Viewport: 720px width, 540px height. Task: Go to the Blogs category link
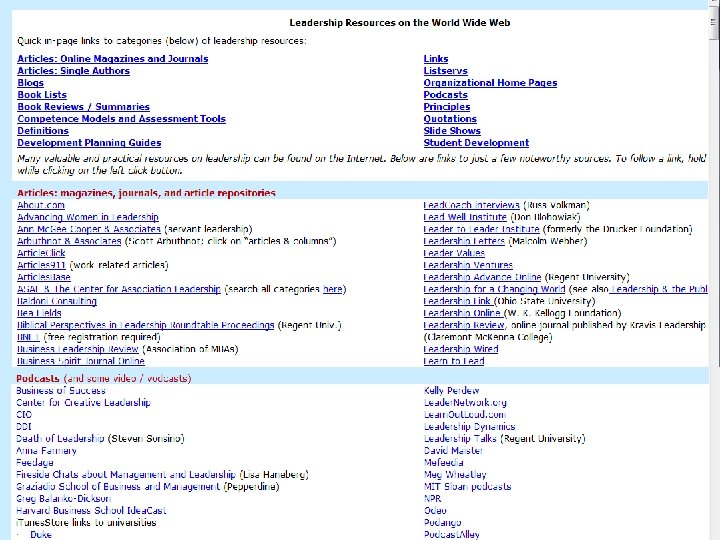point(30,83)
